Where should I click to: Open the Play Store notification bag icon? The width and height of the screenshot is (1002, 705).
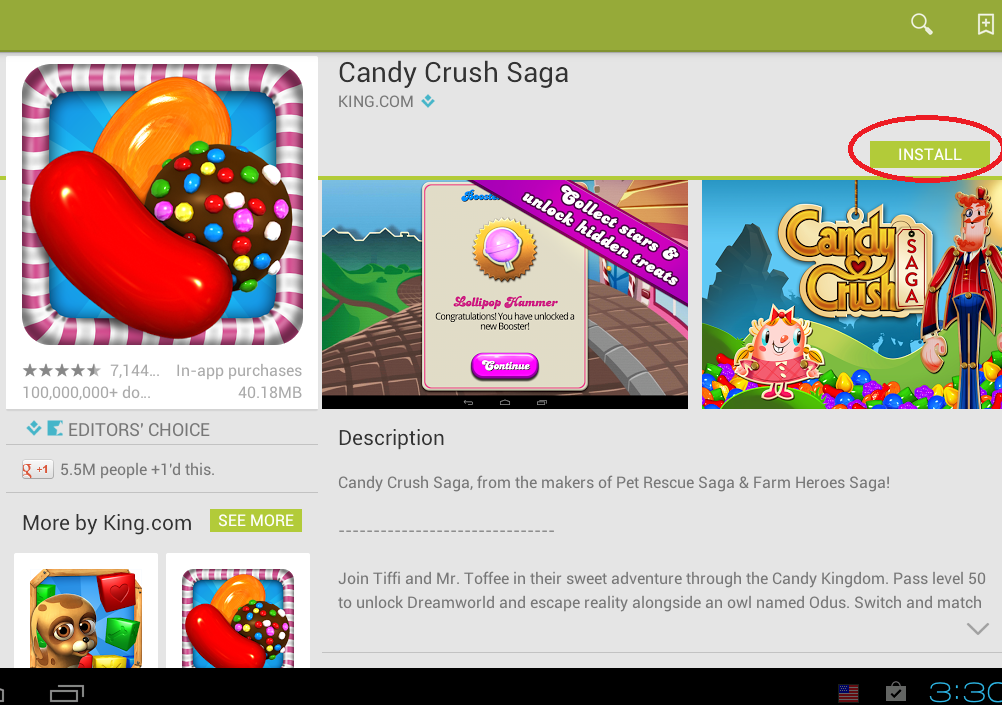(895, 692)
